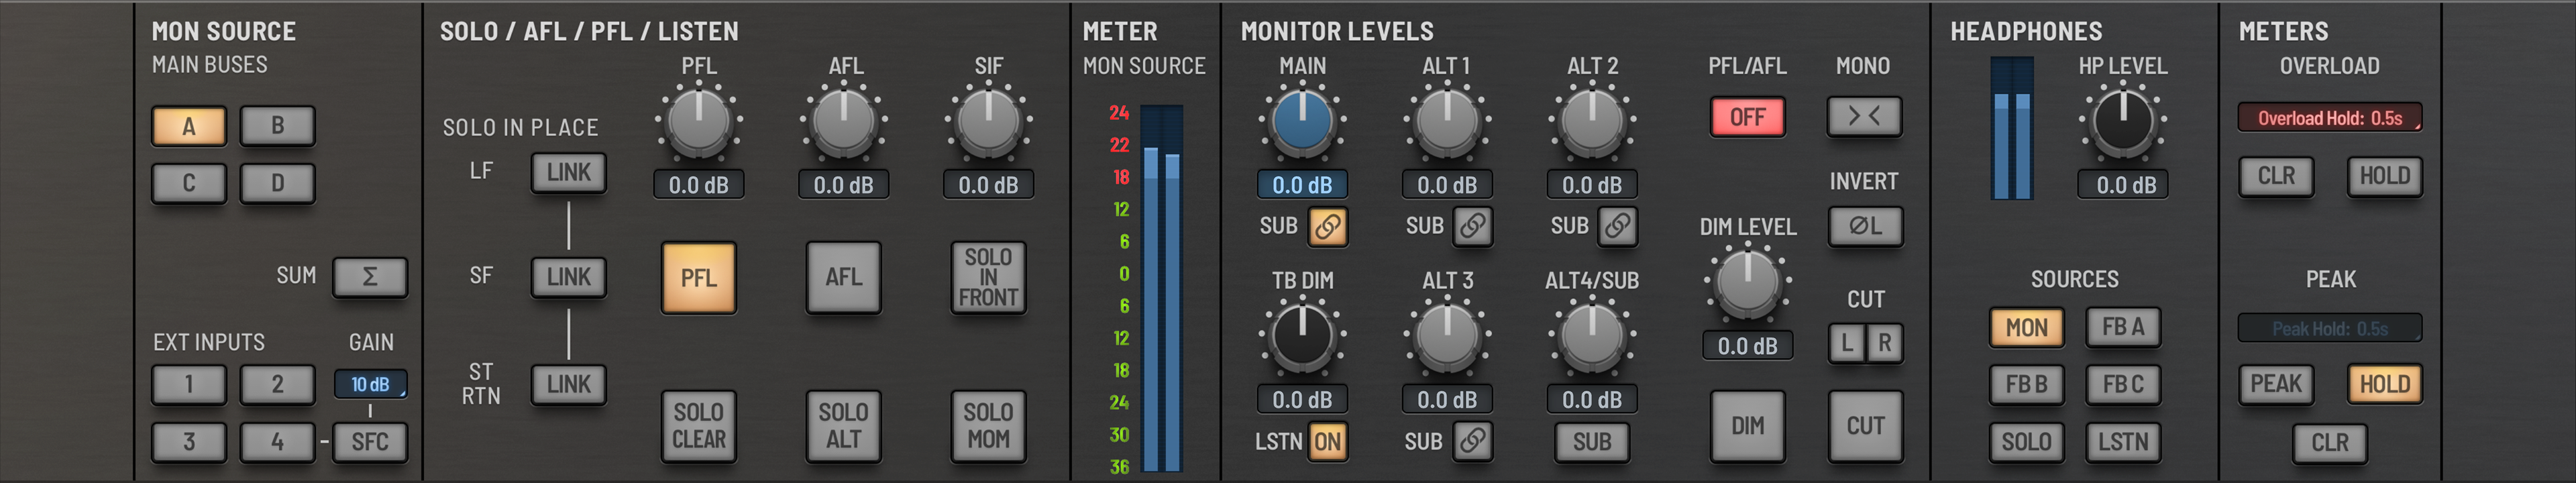Screen dimensions: 2576x483
Task: Click the MAIN monitor level knob
Action: (x=1302, y=122)
